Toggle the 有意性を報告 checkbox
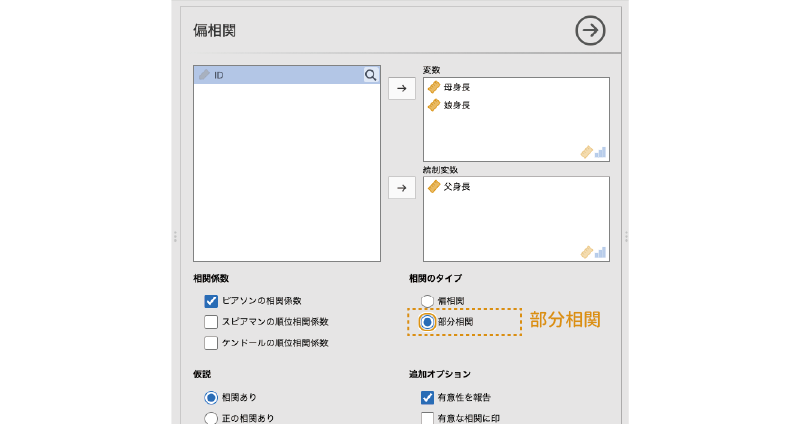This screenshot has height=424, width=800. [428, 397]
